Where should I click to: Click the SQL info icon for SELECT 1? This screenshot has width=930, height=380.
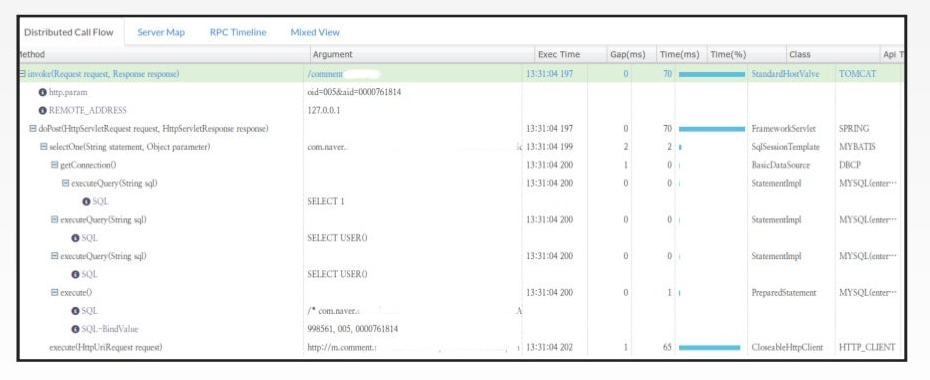click(87, 202)
